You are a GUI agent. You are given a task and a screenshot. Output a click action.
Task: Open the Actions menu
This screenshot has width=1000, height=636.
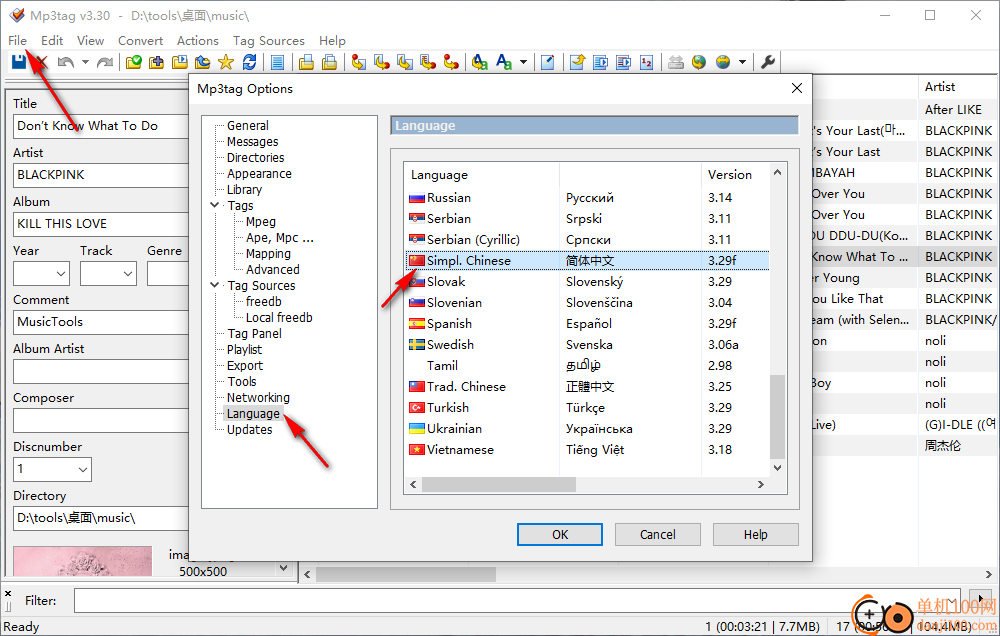pos(198,41)
